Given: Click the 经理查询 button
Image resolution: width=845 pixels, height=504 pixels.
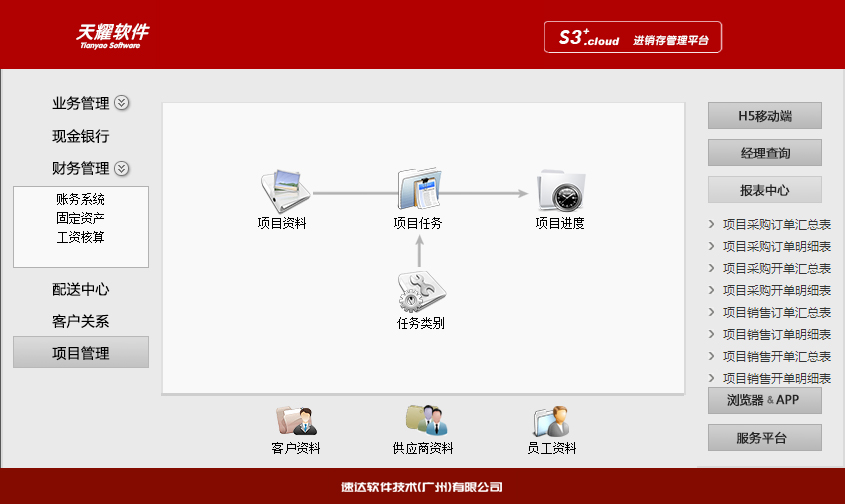Looking at the screenshot, I should [765, 153].
